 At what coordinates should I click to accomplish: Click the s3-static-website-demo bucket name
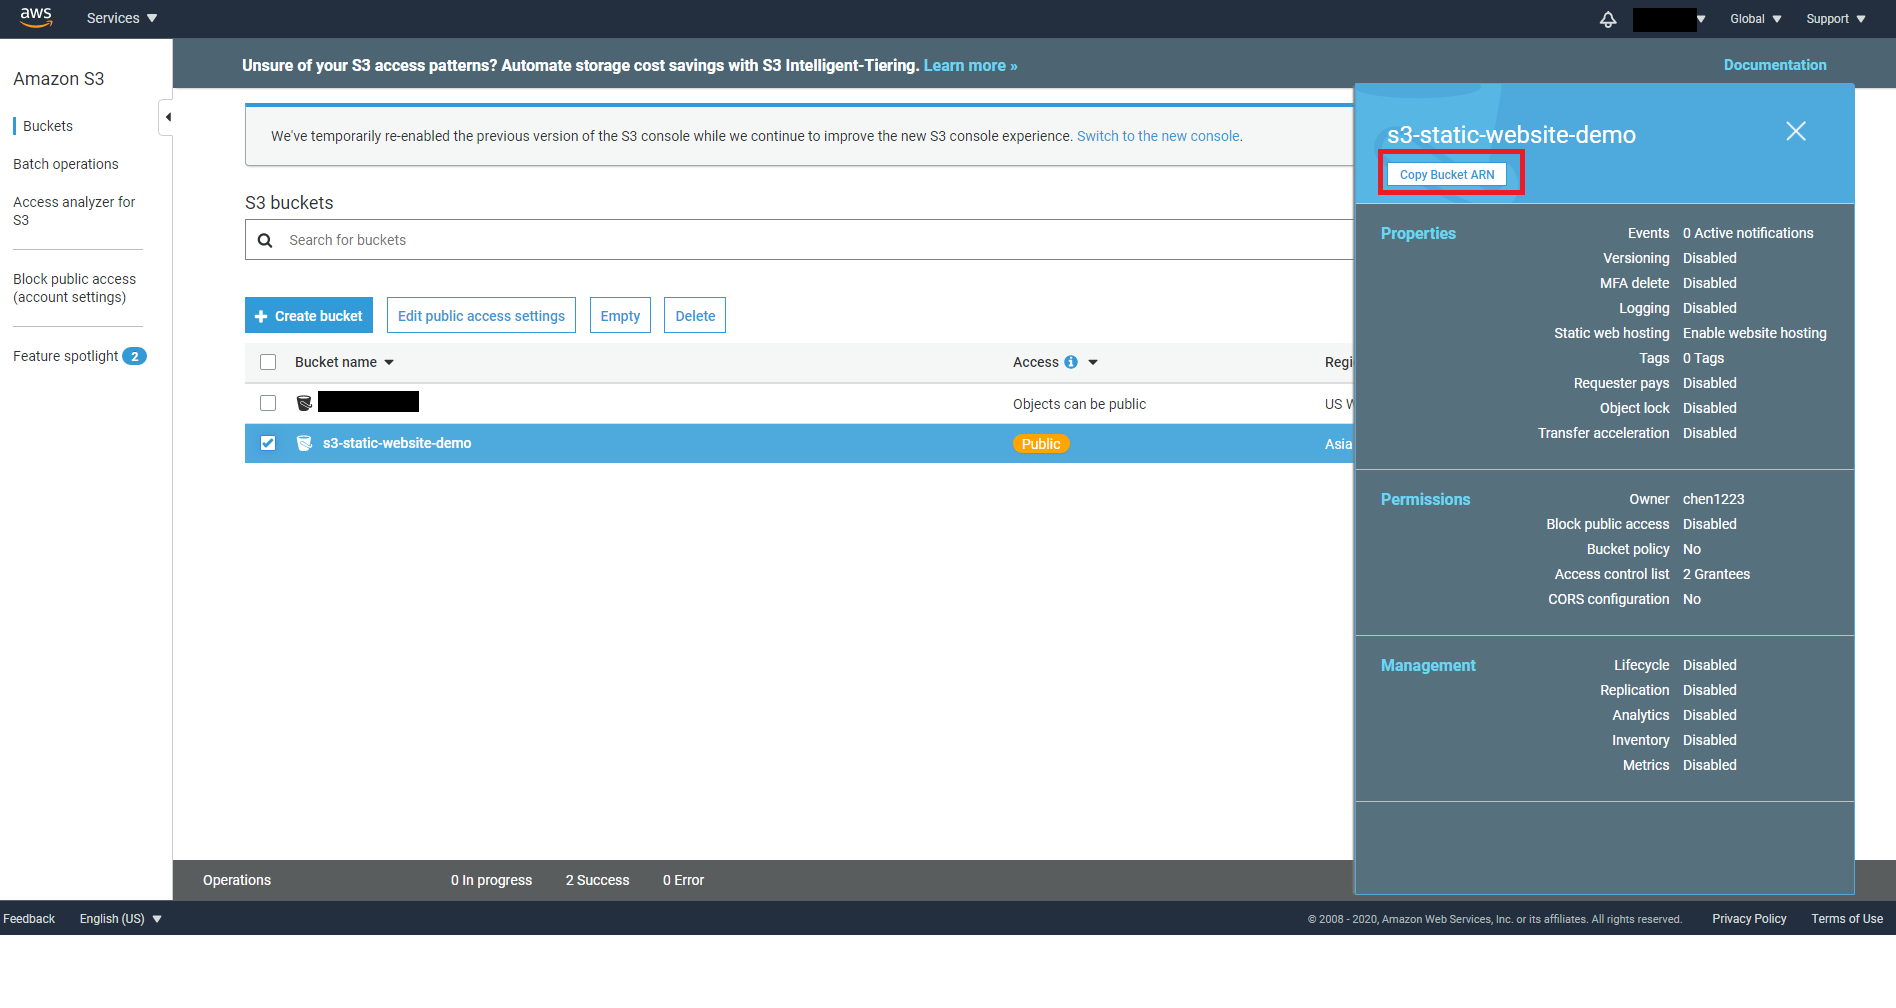[397, 443]
